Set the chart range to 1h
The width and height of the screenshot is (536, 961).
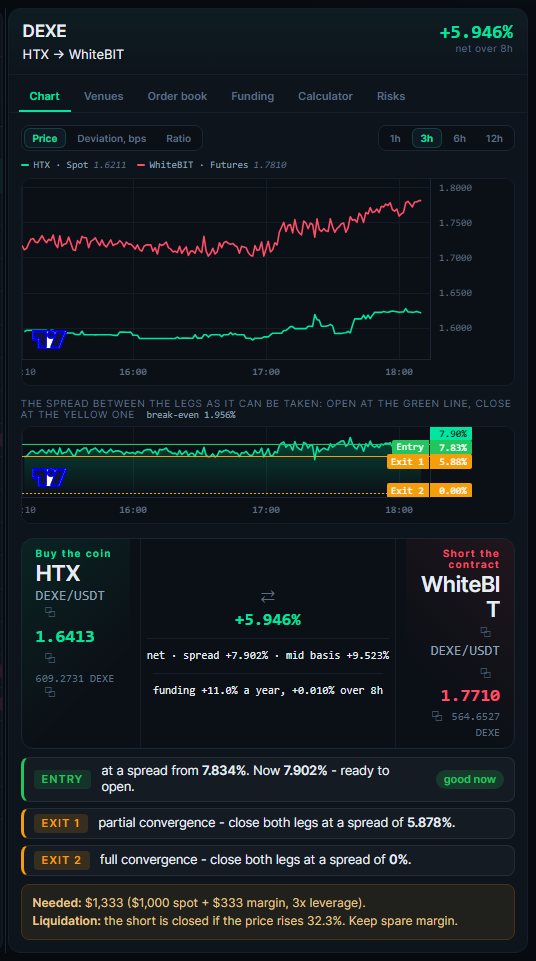(x=395, y=139)
